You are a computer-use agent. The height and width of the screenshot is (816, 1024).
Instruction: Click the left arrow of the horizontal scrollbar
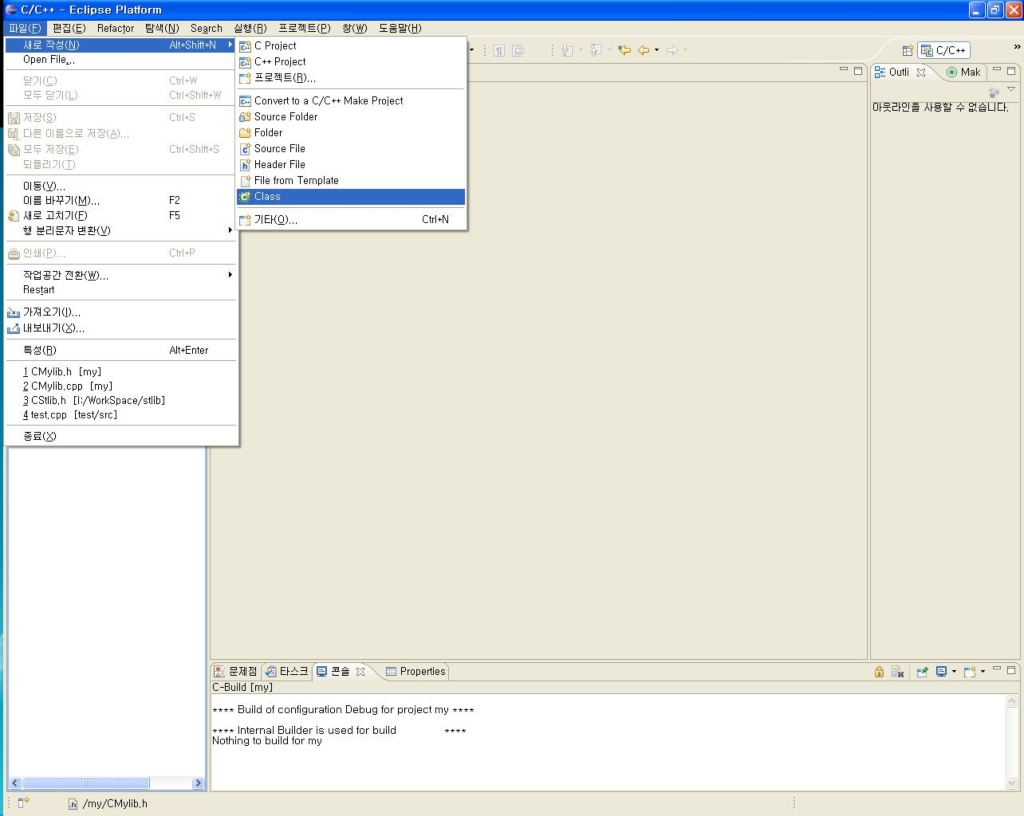click(x=15, y=783)
